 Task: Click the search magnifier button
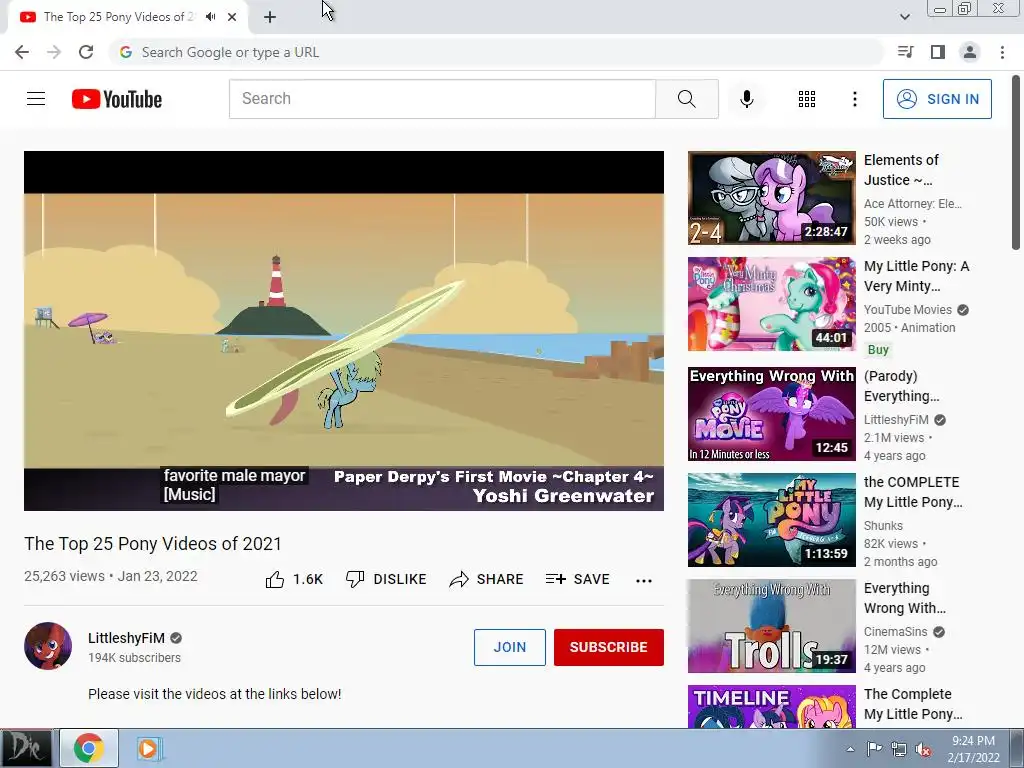[x=686, y=99]
